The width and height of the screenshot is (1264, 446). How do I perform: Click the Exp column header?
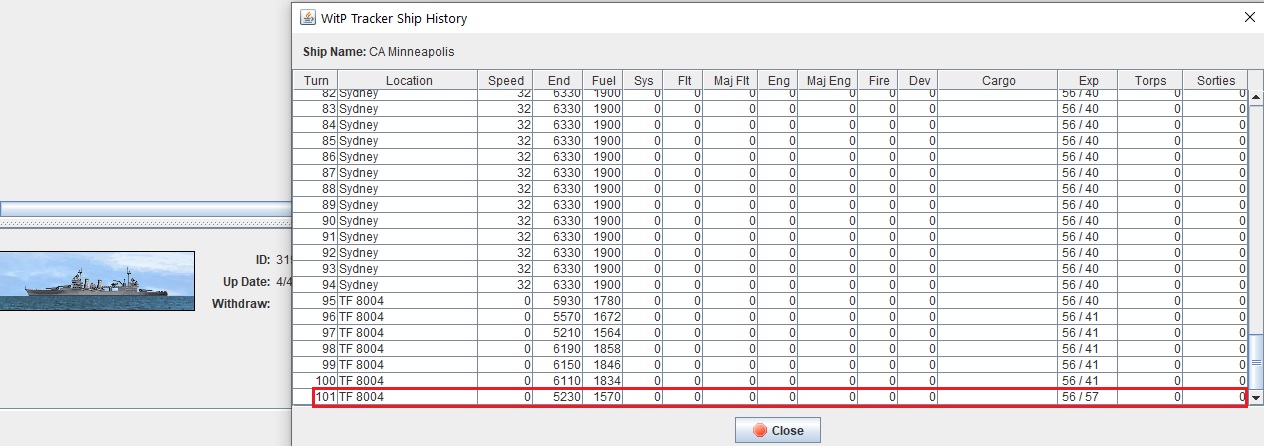(1088, 81)
